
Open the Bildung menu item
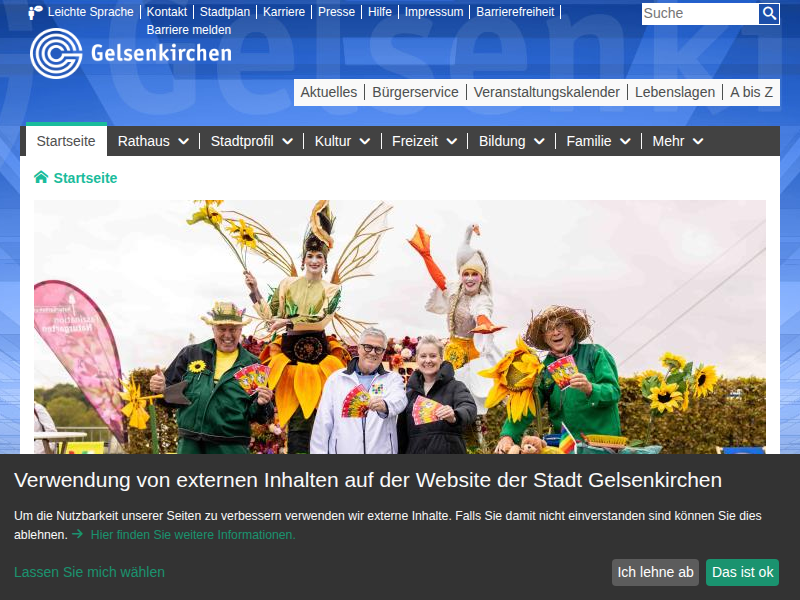(x=502, y=141)
